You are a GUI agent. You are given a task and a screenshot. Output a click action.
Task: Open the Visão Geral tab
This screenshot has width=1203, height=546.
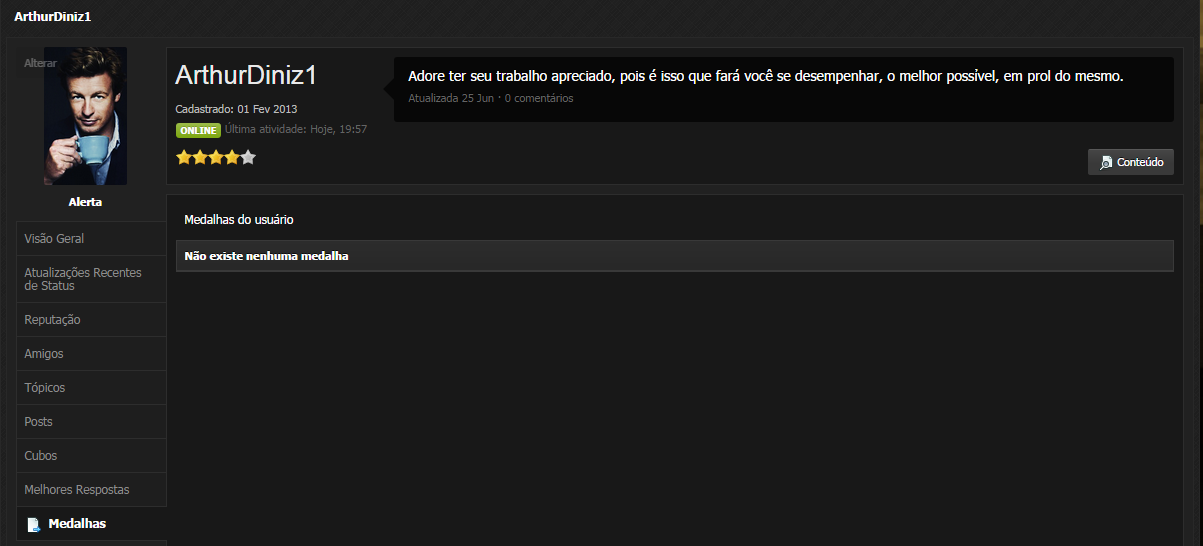point(91,239)
